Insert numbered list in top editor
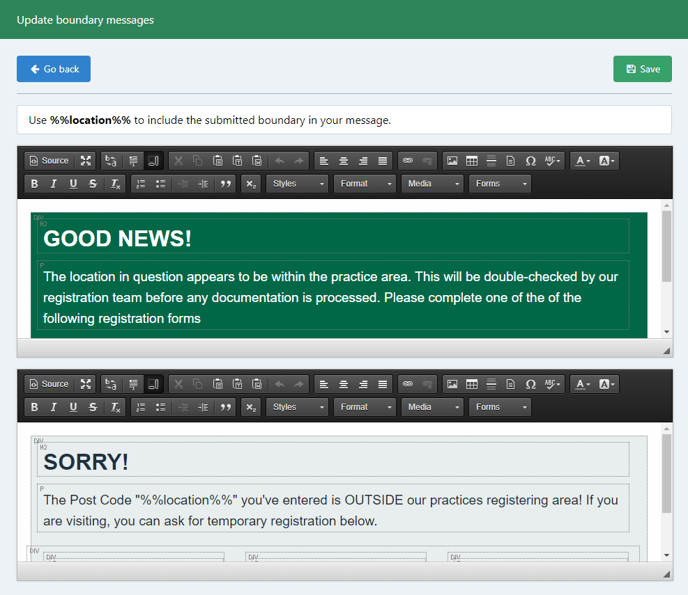Screen dimensions: 688x595 coord(141,184)
